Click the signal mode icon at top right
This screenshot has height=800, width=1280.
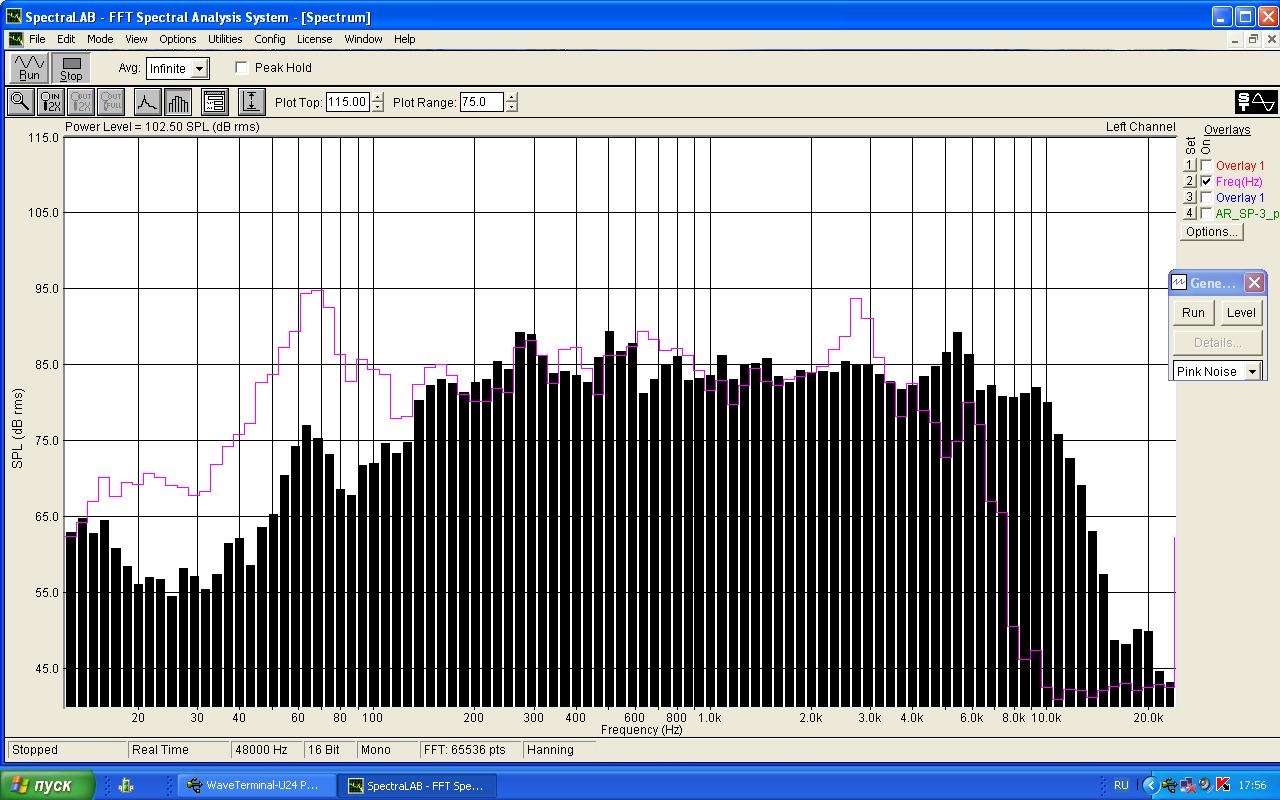click(x=1256, y=102)
